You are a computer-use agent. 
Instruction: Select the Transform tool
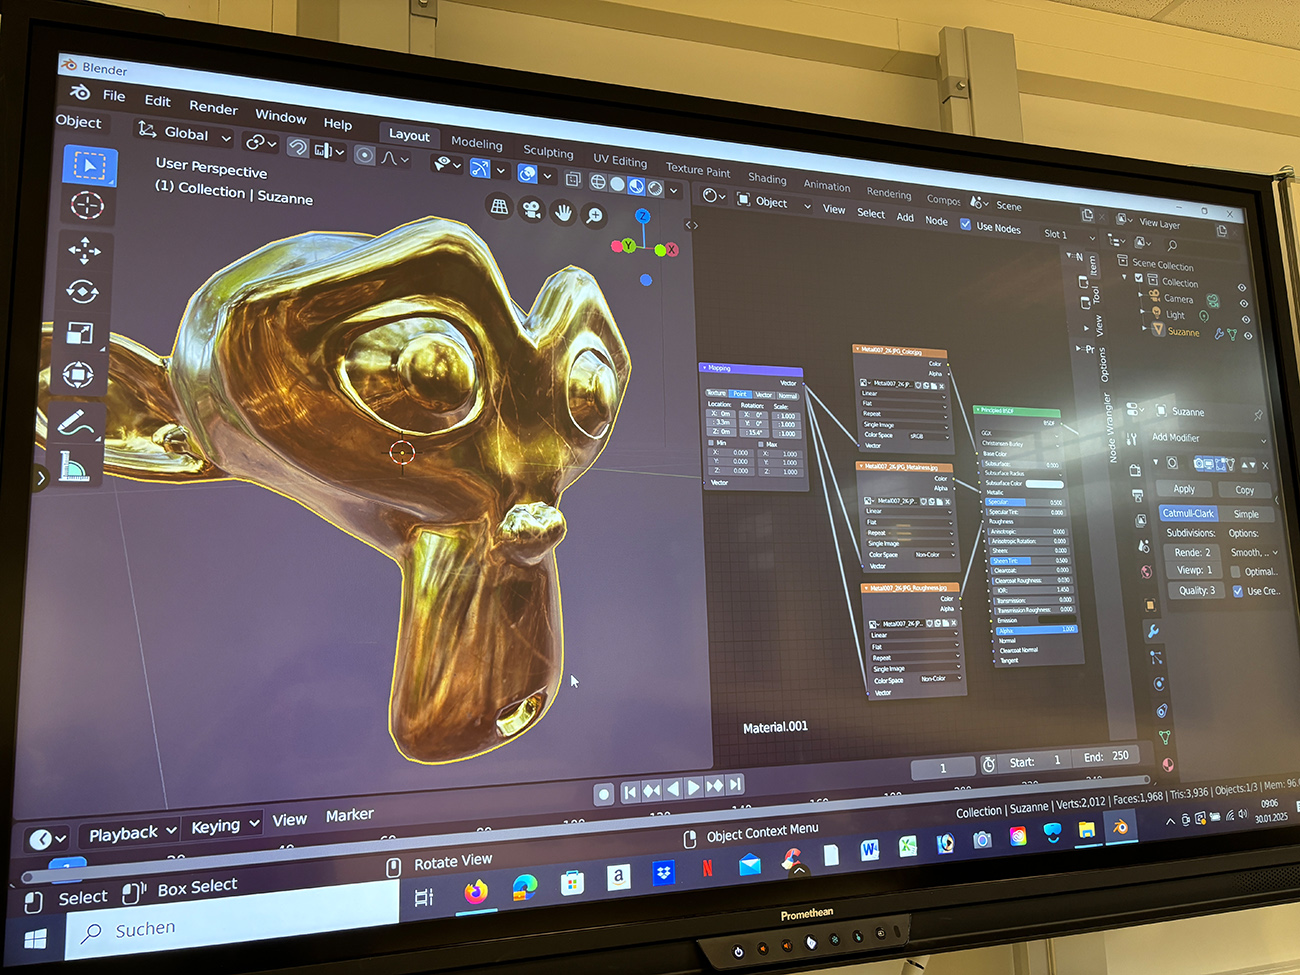point(78,375)
